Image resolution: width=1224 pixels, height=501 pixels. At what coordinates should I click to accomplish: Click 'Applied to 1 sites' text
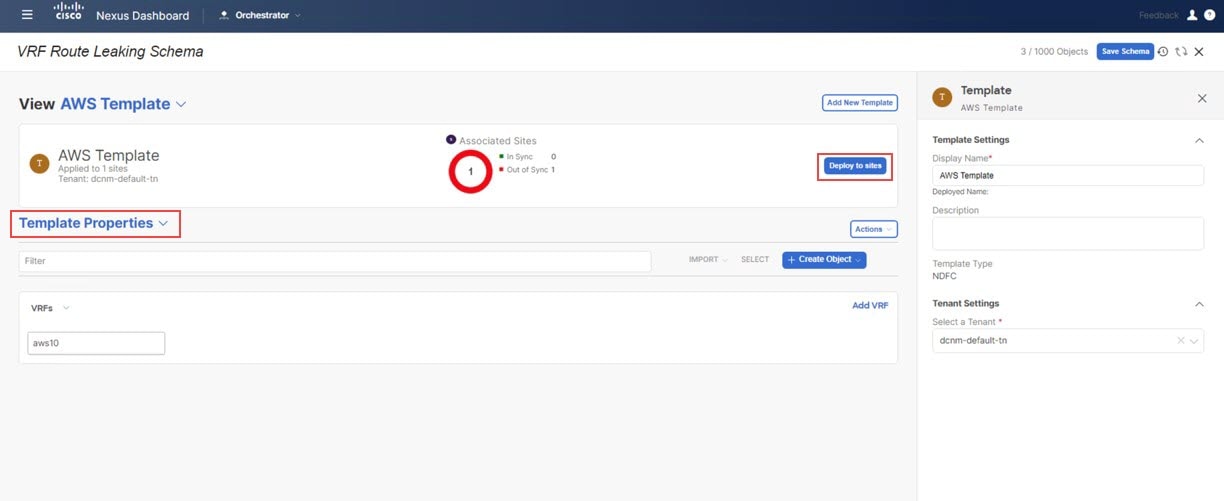[x=93, y=169]
